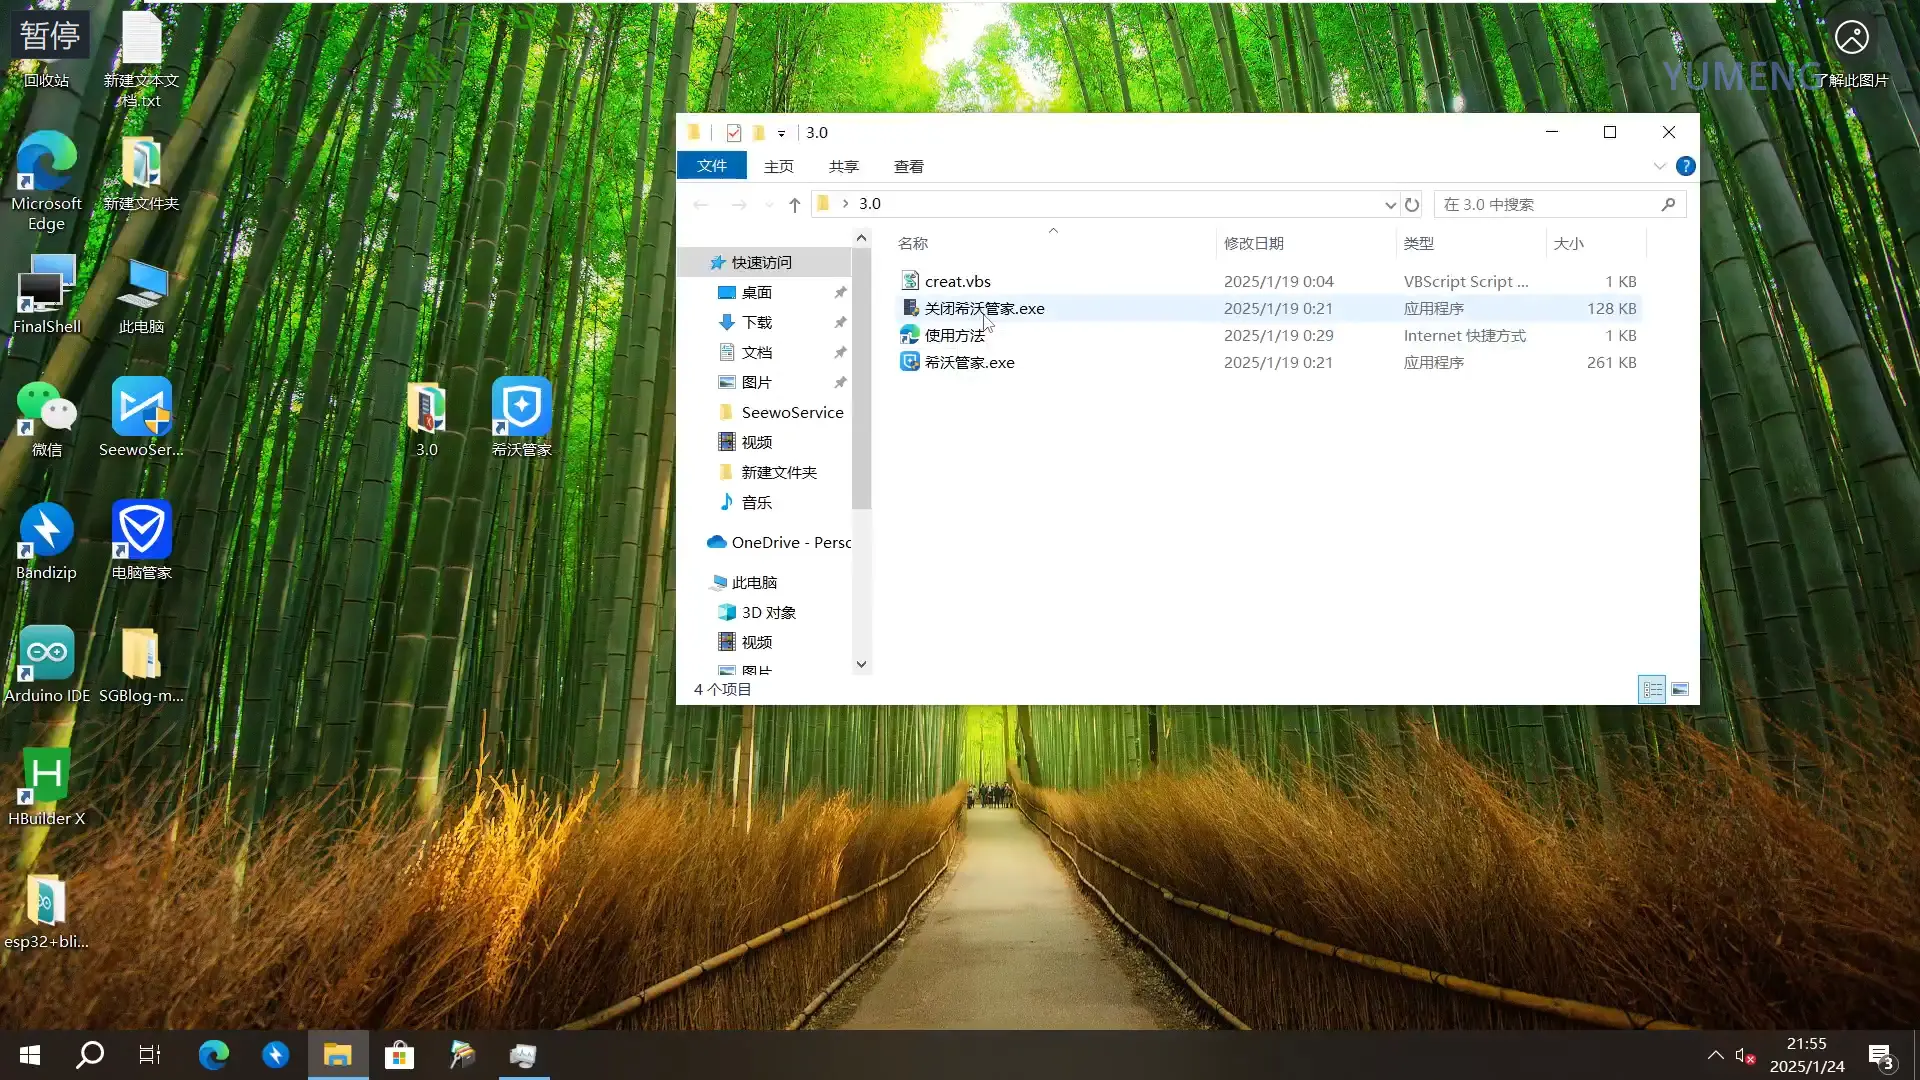The width and height of the screenshot is (1920, 1080).
Task: Expand the ribbon with the chevron
Action: 1659,166
